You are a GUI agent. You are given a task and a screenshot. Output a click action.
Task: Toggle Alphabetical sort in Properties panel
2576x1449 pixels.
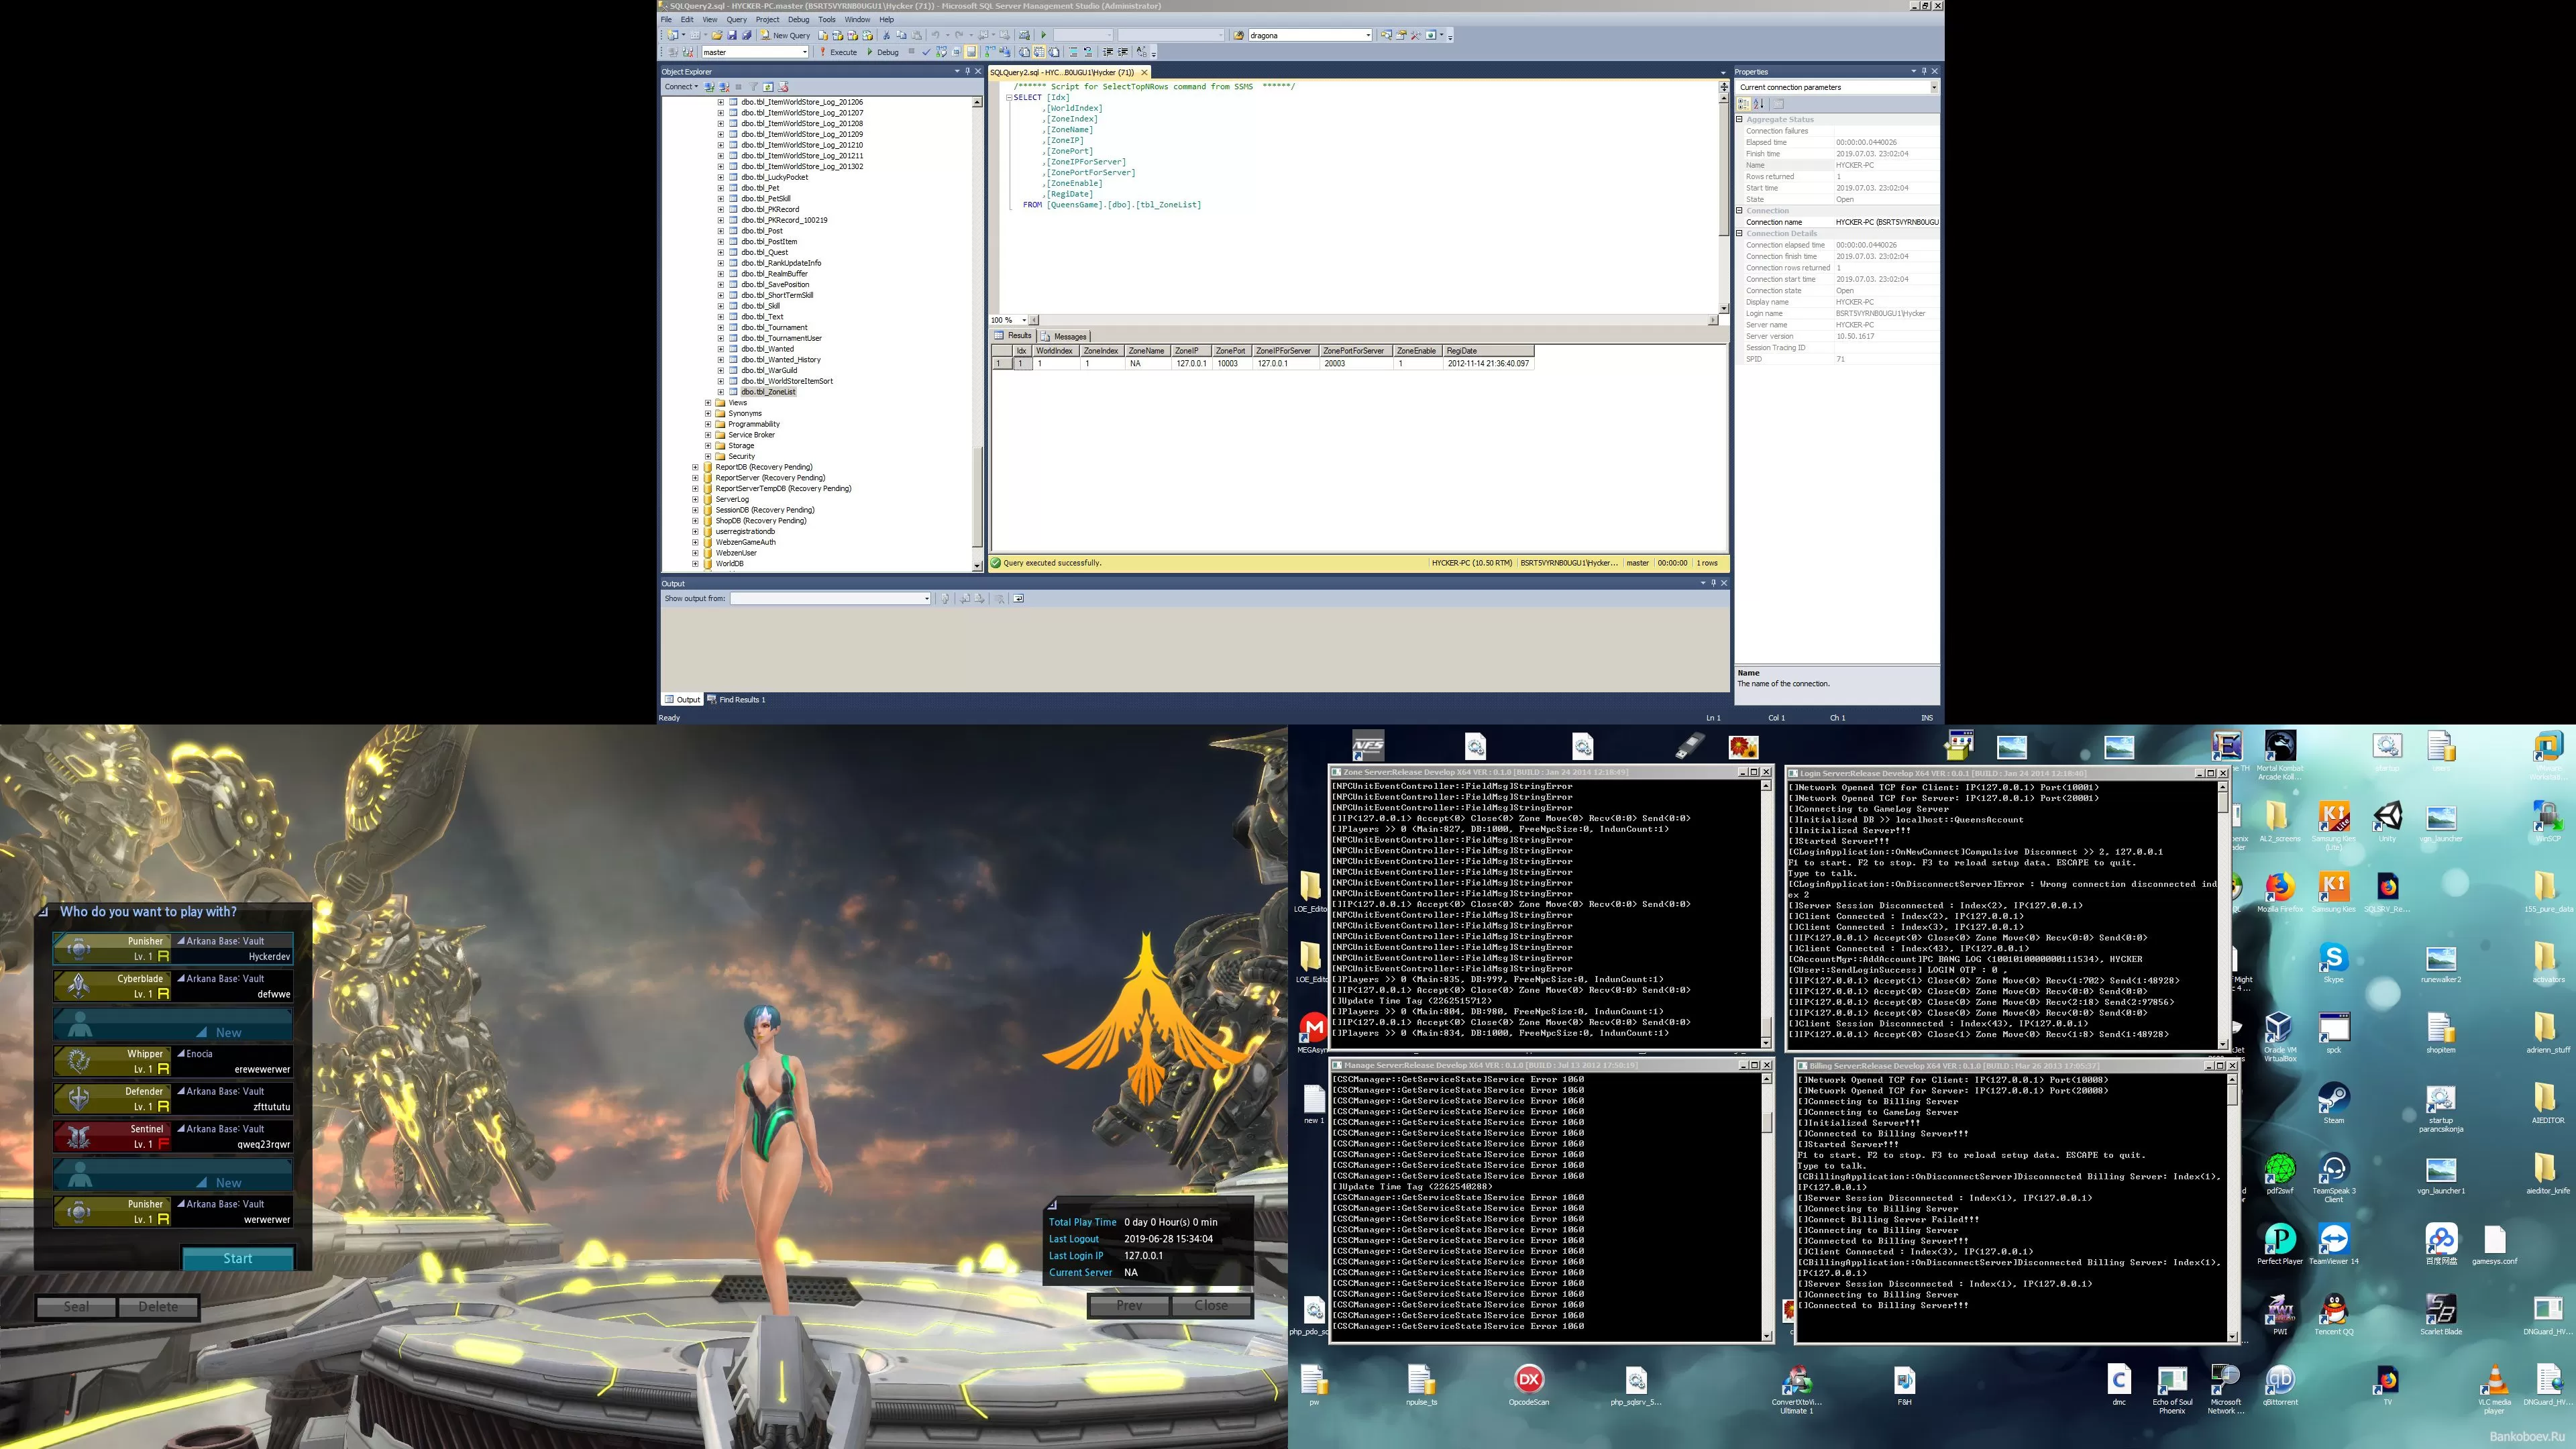1759,104
